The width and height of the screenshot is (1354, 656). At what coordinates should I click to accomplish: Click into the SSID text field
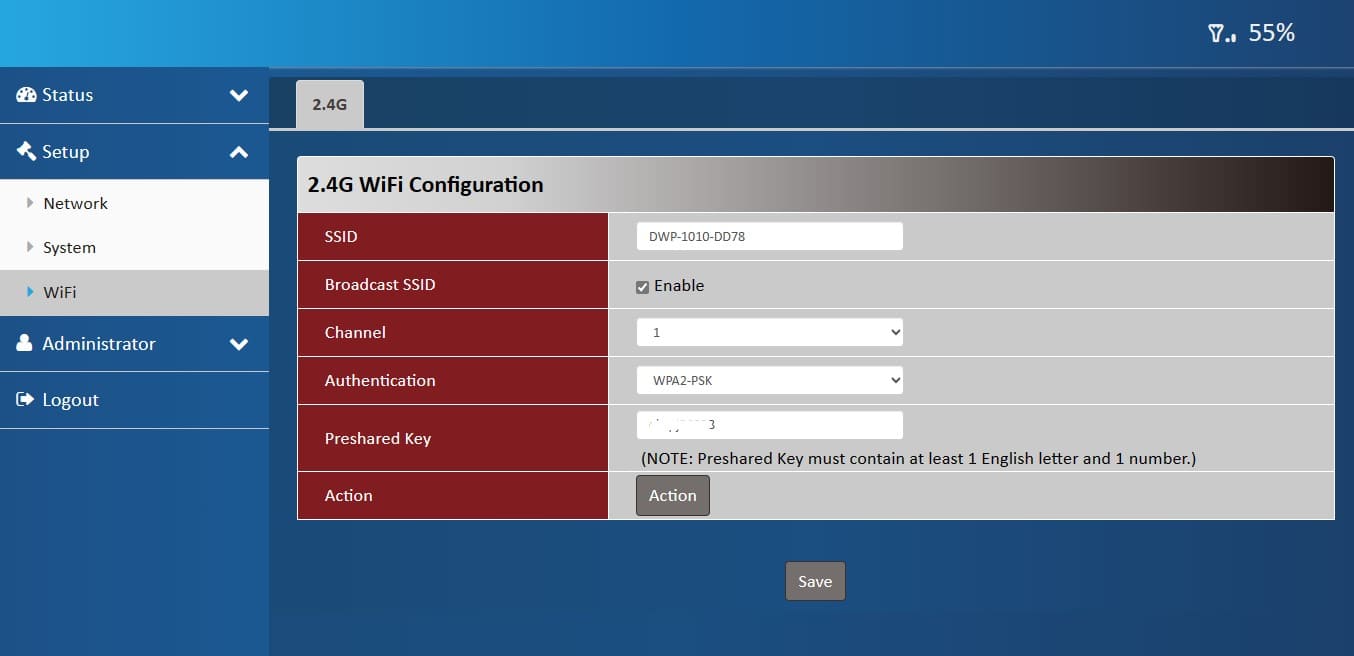[769, 237]
